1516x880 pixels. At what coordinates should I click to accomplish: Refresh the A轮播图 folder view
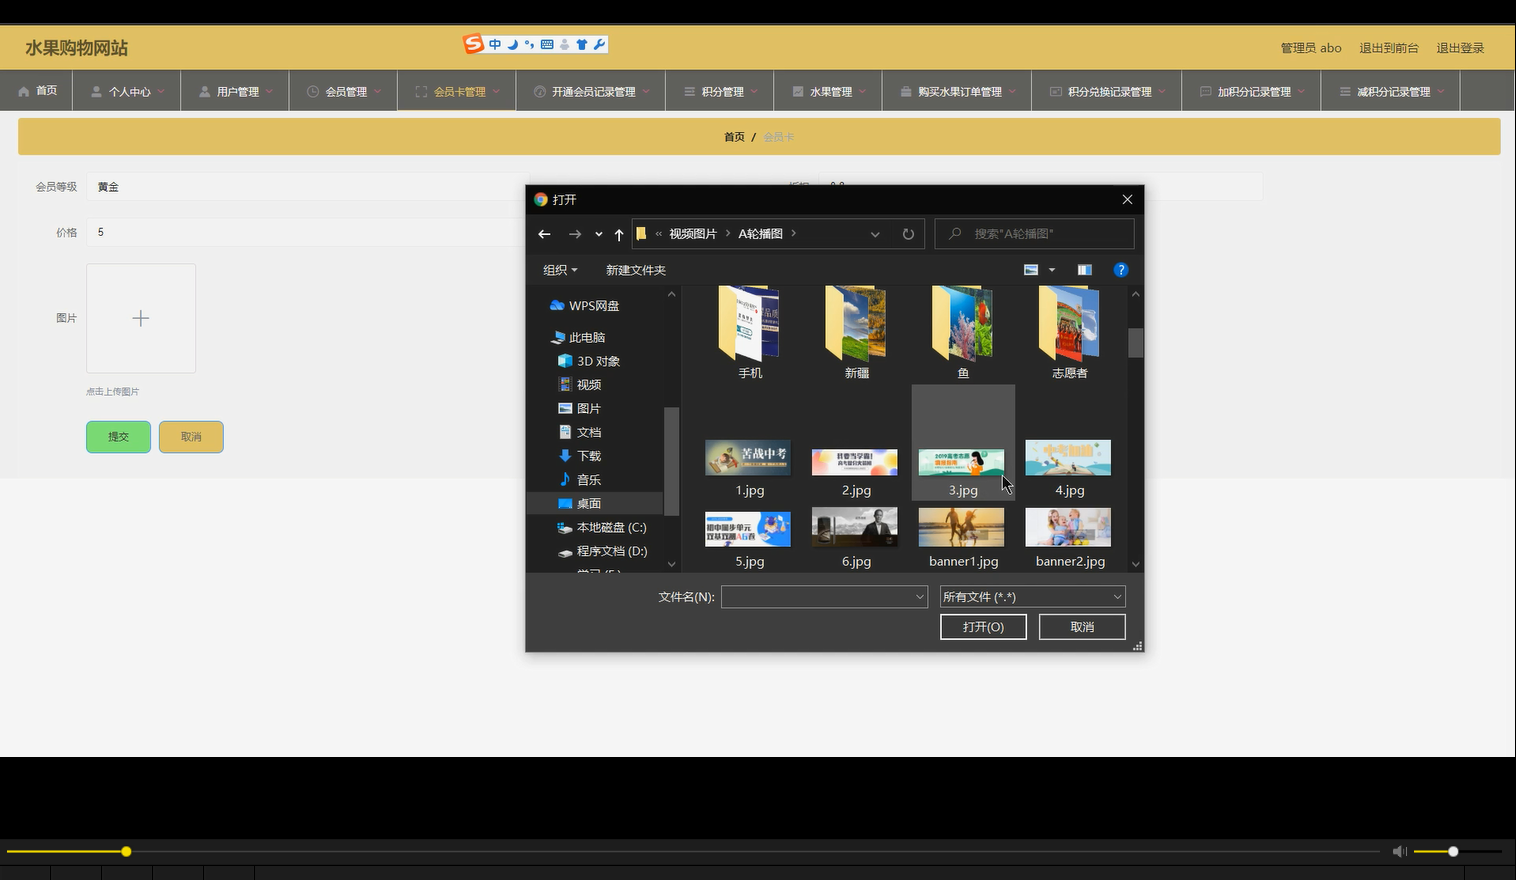pyautogui.click(x=908, y=234)
